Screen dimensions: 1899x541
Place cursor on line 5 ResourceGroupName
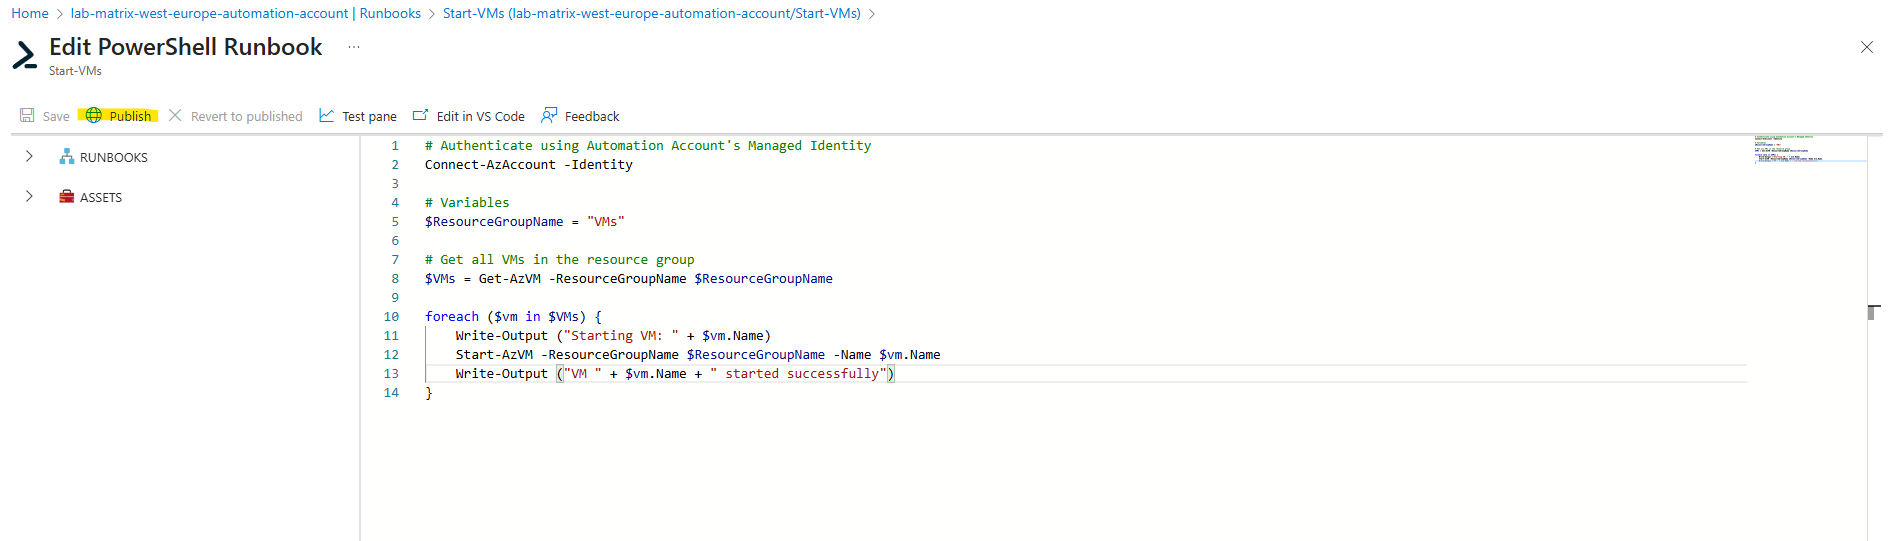494,222
